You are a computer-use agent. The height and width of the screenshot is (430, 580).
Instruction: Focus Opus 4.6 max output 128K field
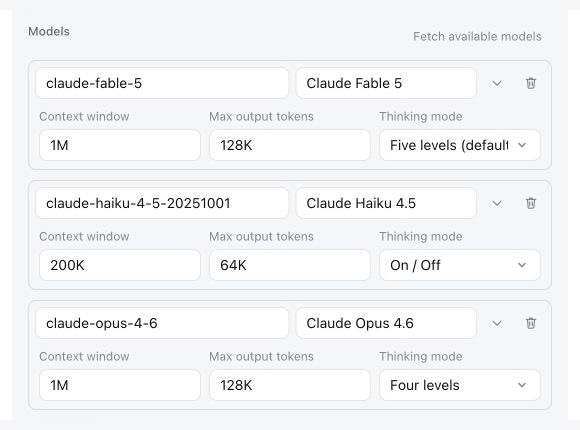click(x=290, y=385)
